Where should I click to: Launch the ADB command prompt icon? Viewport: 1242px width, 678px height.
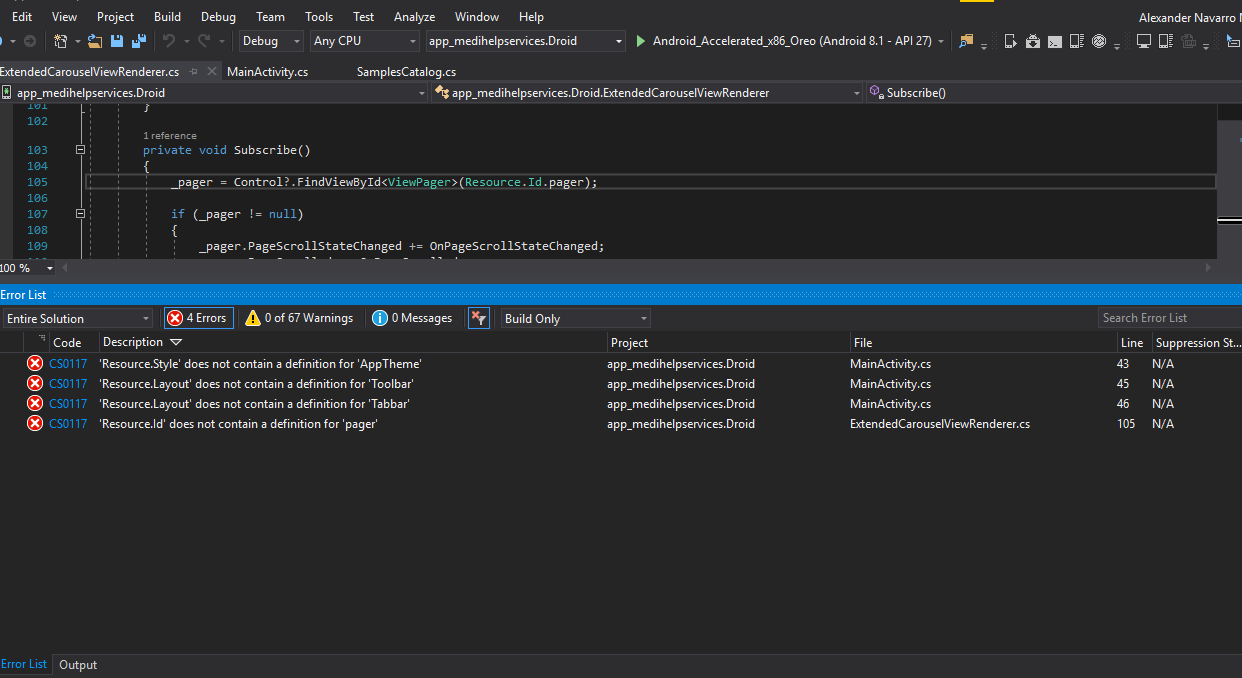click(1053, 40)
